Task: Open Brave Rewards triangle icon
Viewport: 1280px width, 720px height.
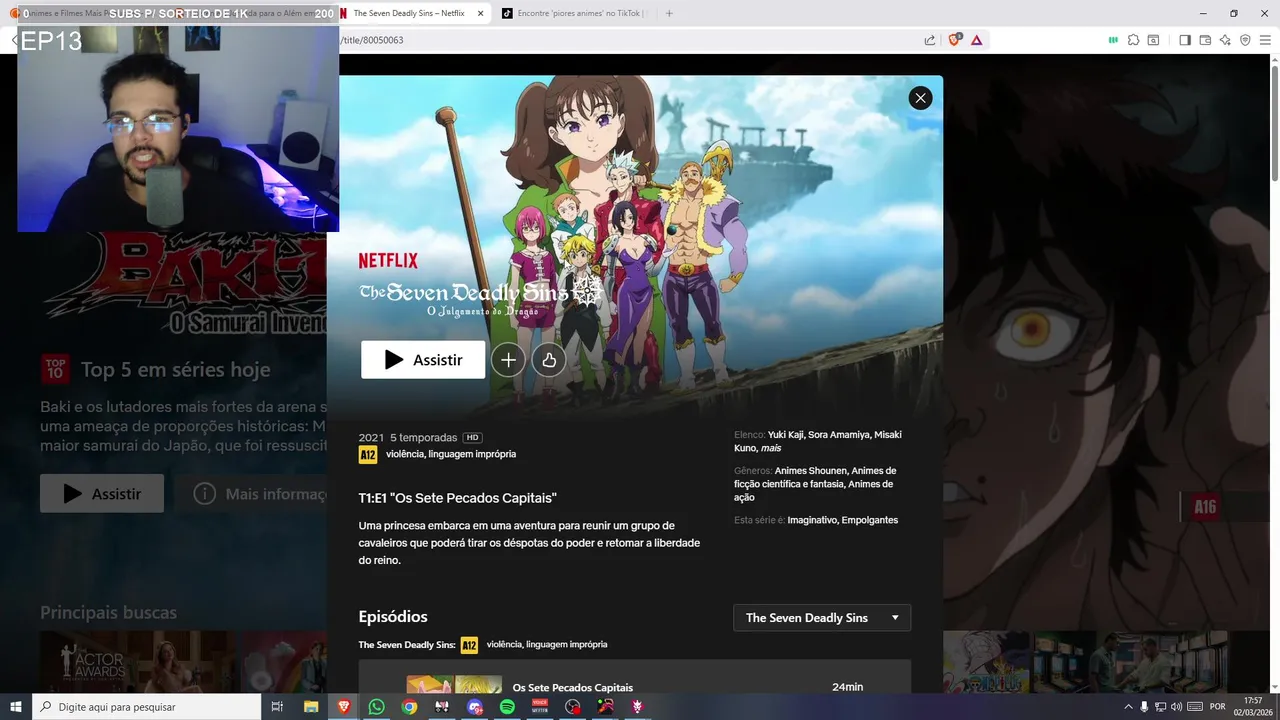Action: [x=976, y=40]
